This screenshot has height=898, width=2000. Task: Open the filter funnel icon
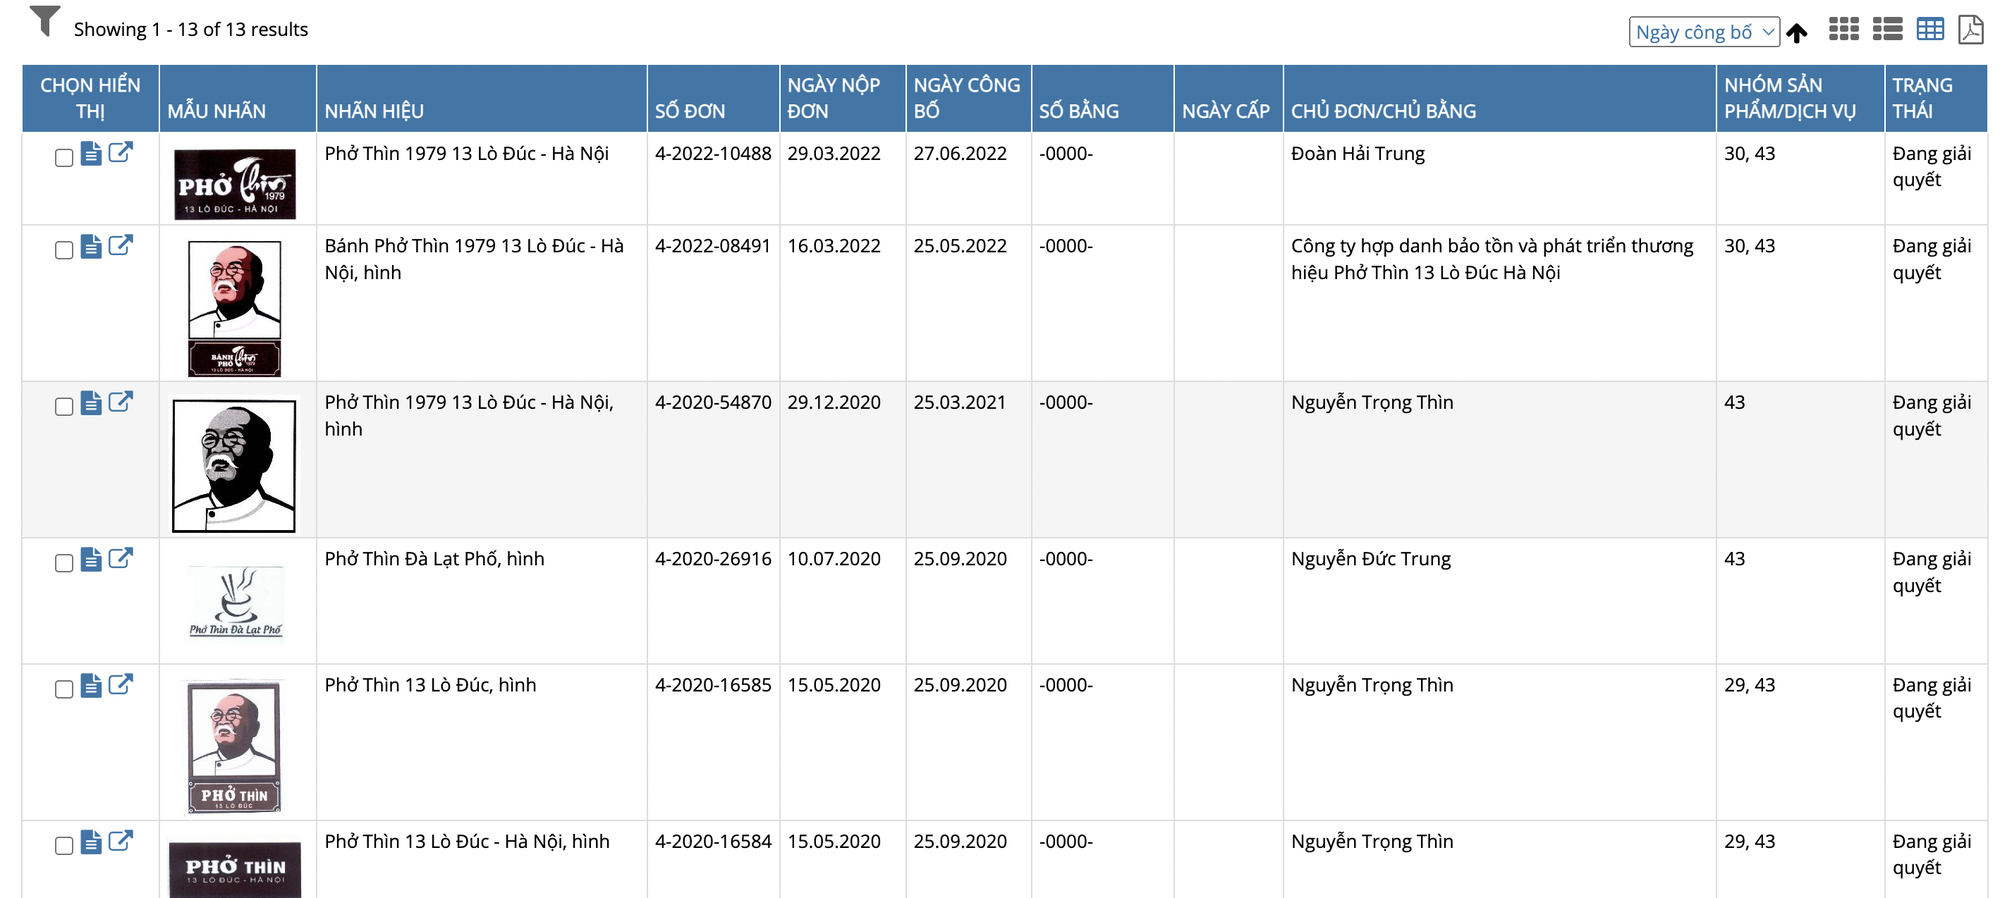pos(45,21)
